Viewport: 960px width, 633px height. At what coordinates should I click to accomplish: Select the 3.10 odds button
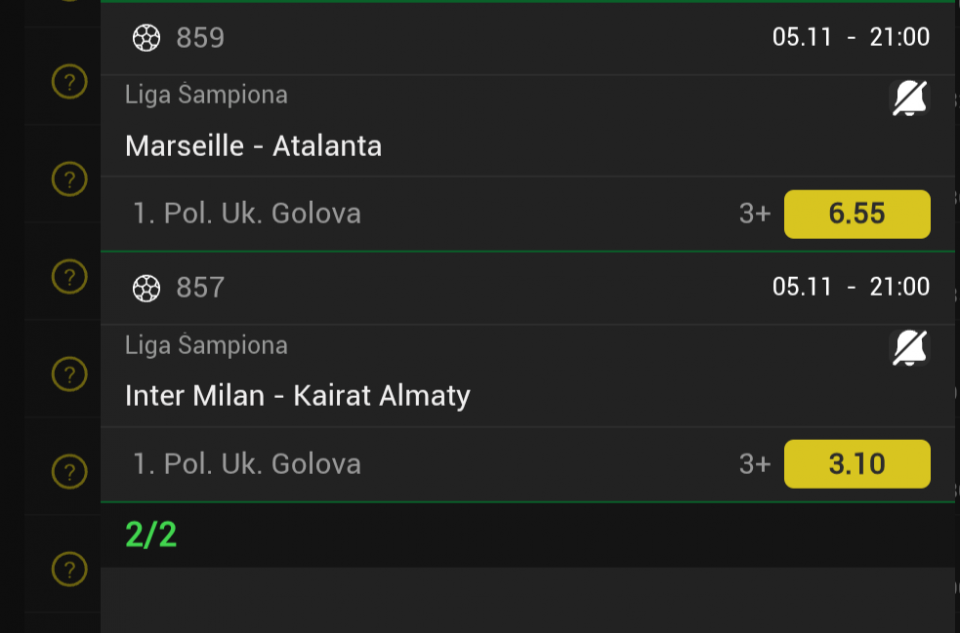pyautogui.click(x=857, y=464)
